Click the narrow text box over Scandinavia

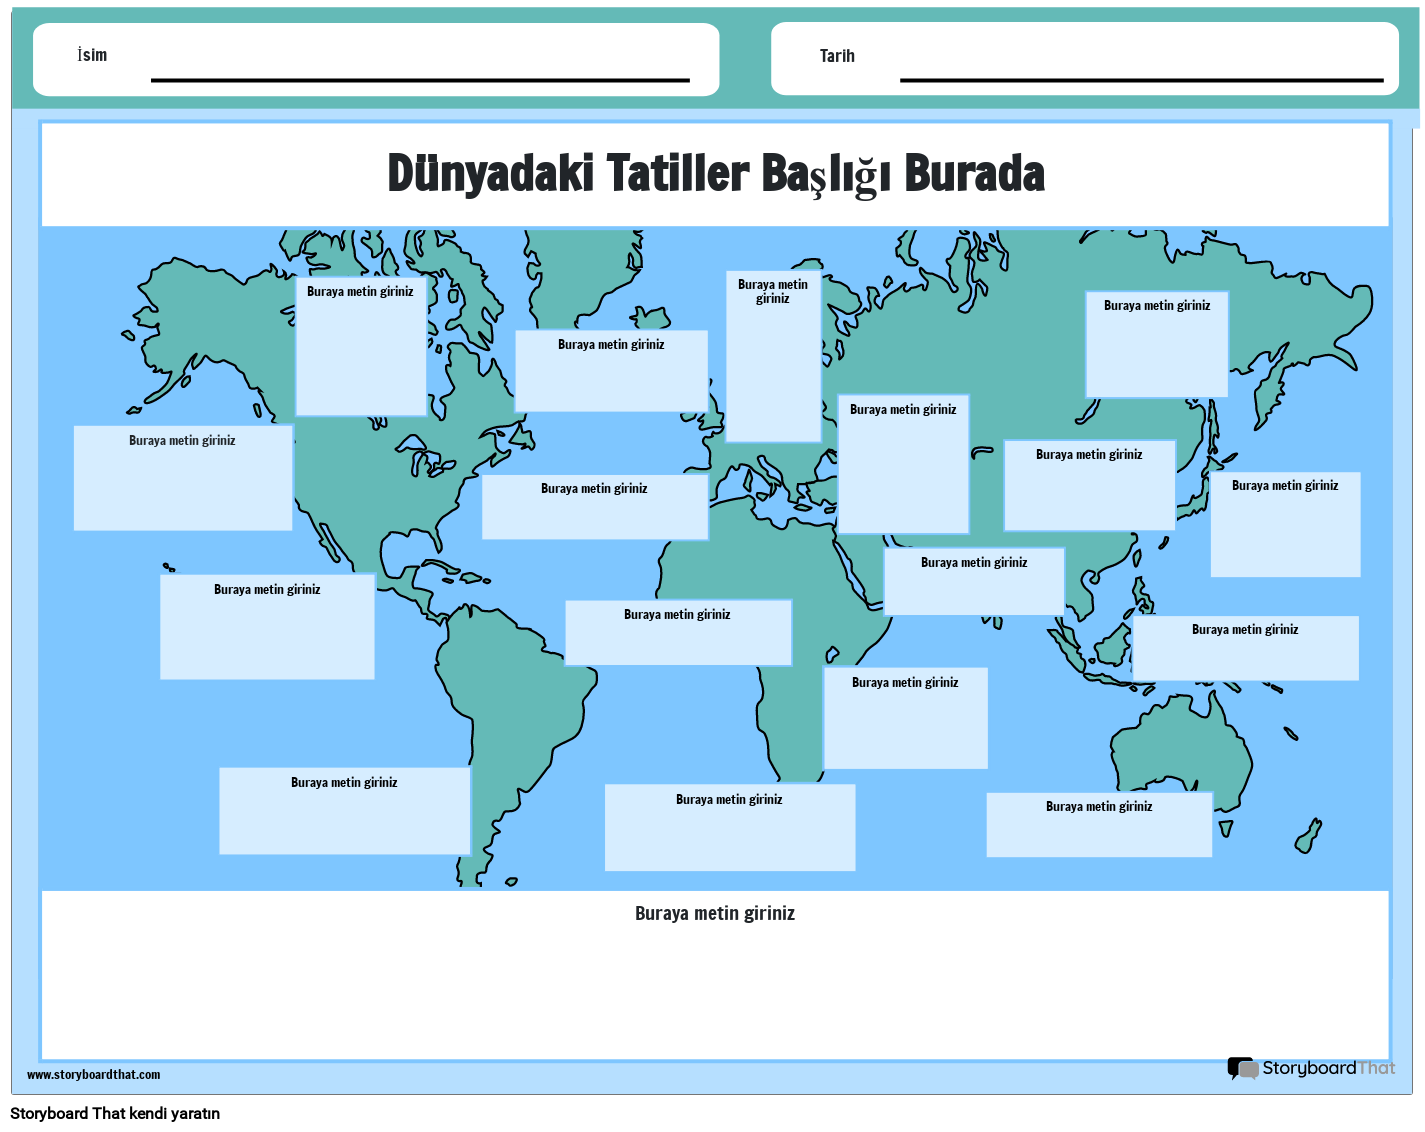click(773, 356)
